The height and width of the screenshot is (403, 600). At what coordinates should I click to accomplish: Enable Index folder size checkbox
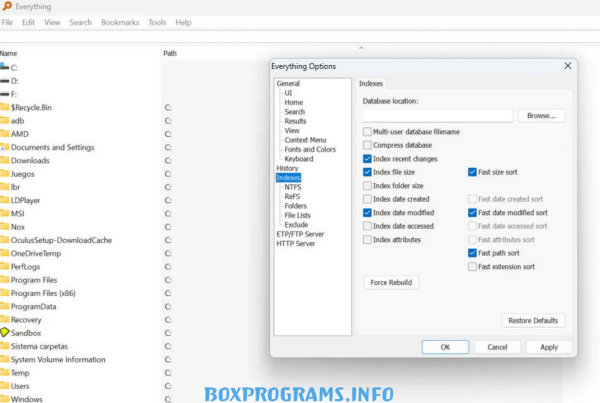tap(367, 186)
